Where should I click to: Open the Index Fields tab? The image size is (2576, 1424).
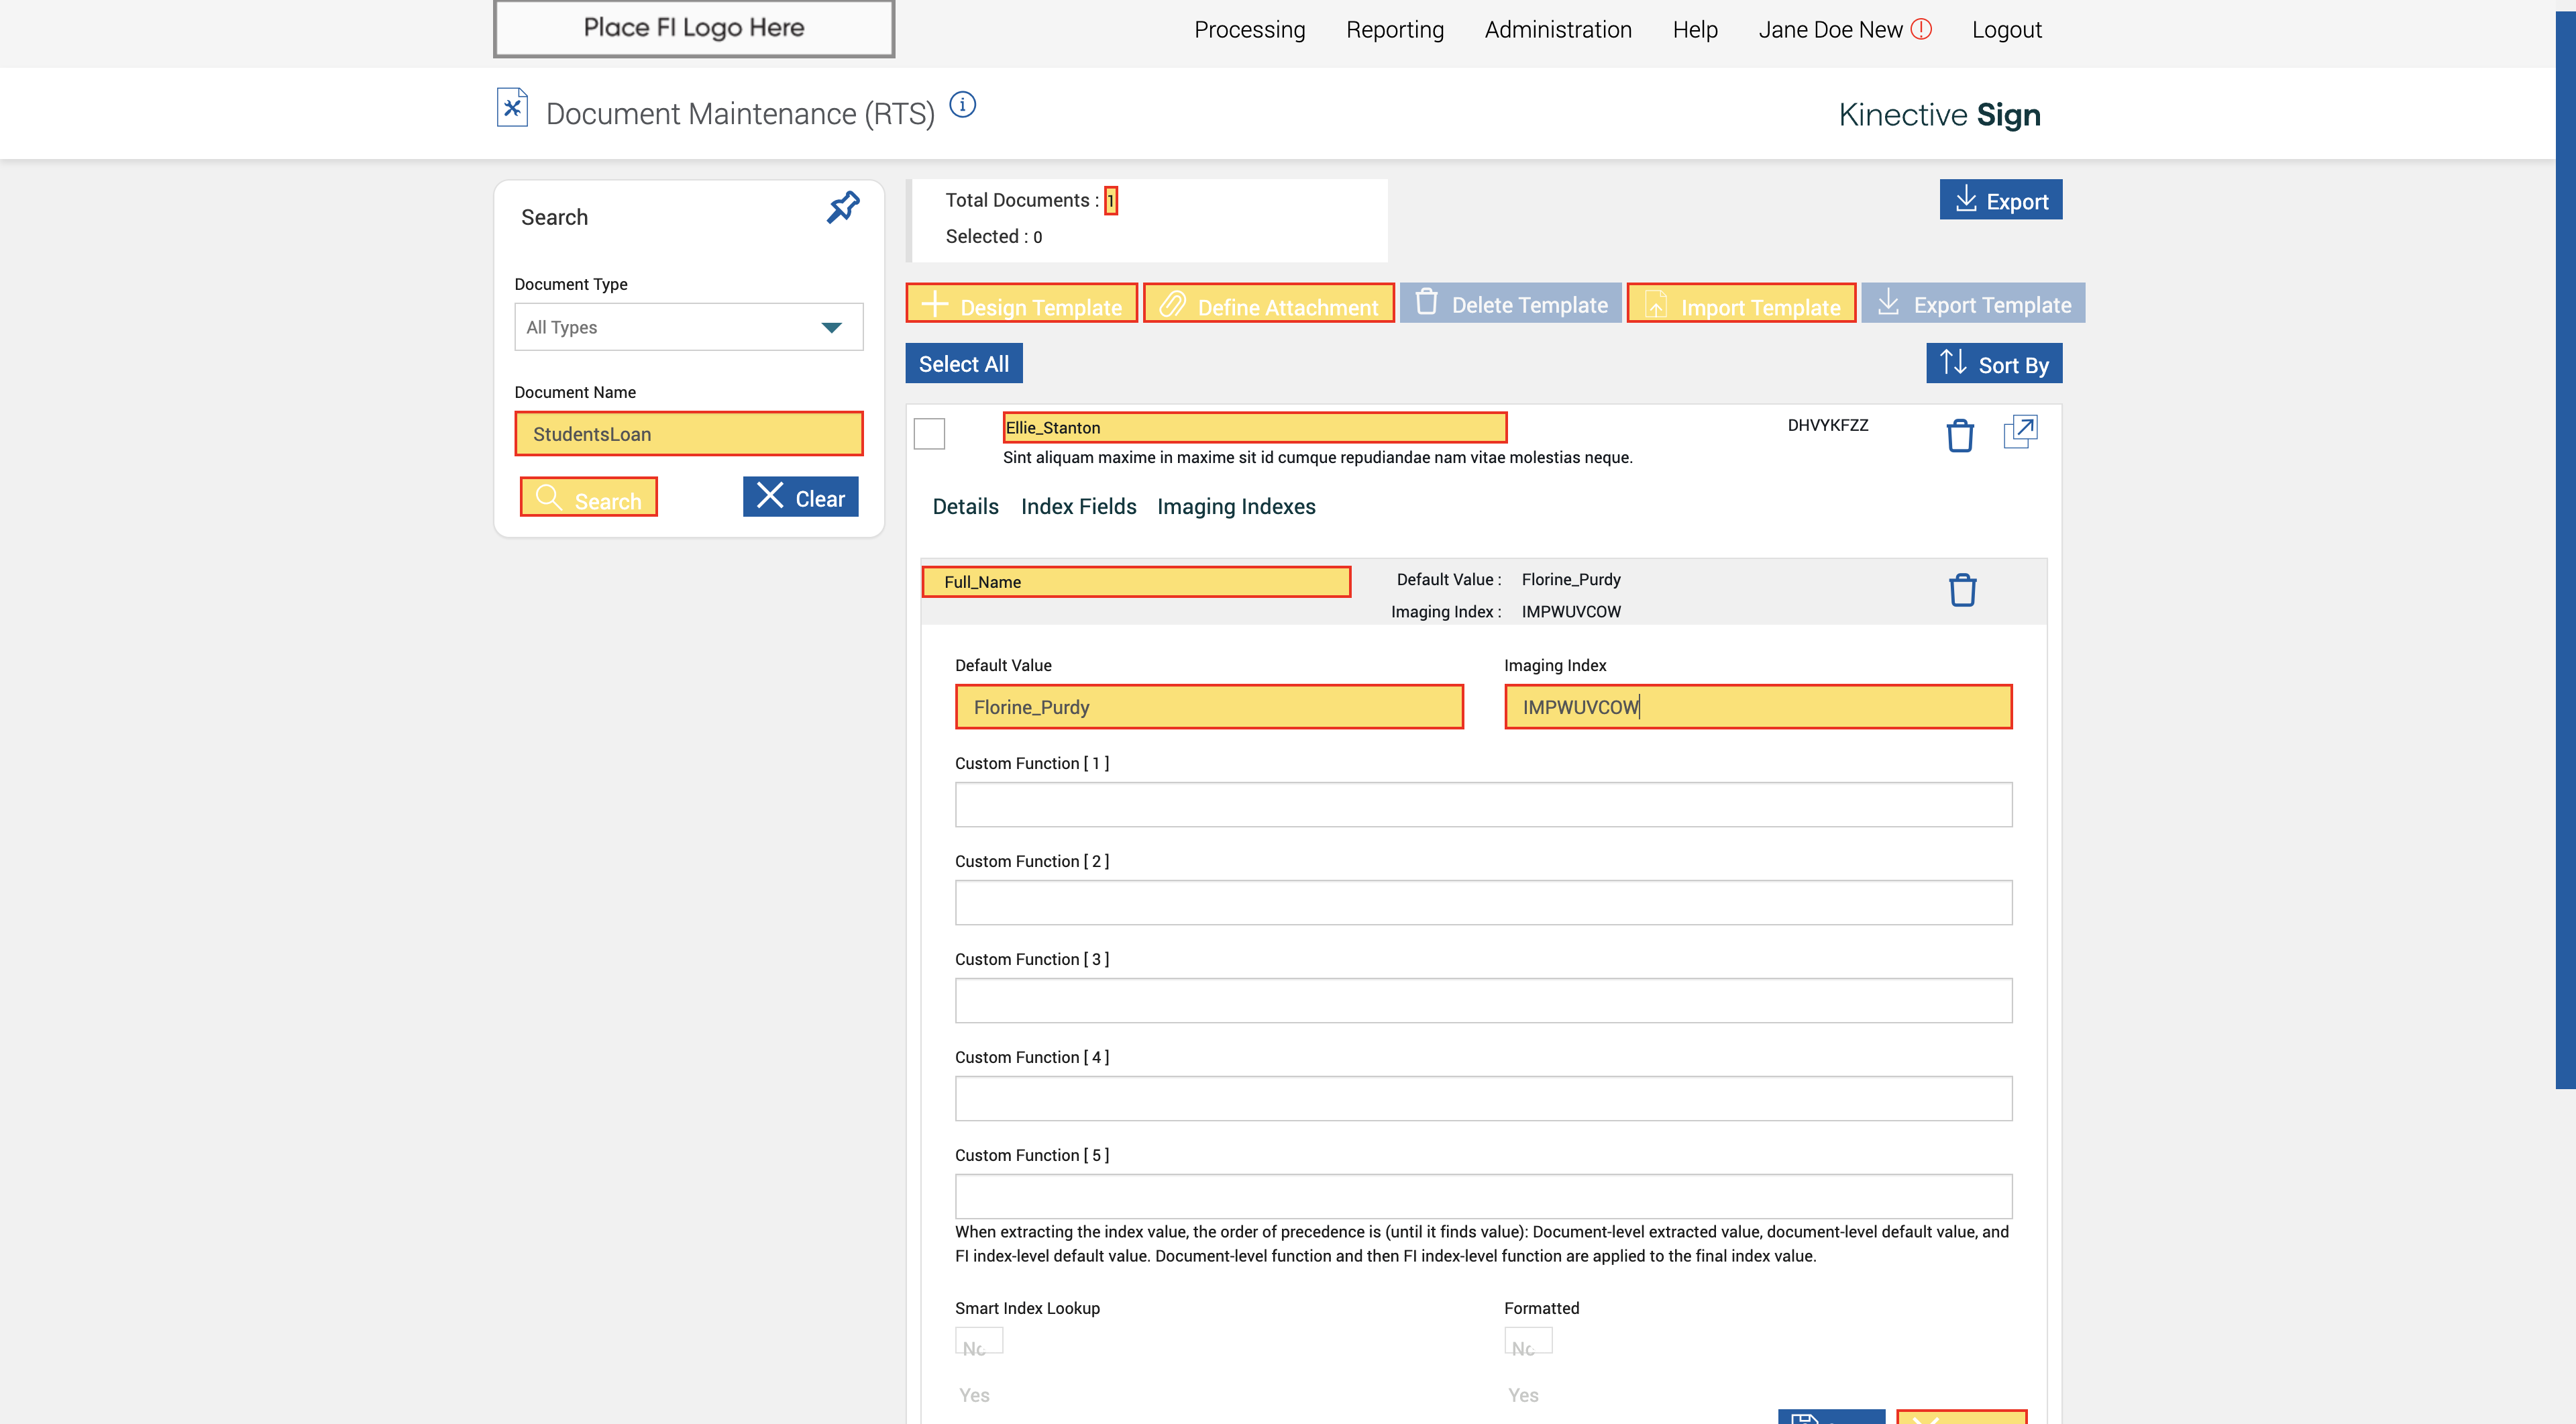point(1078,507)
